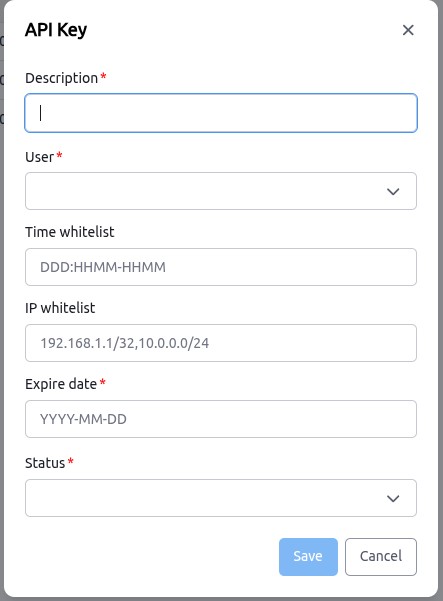
Task: Click the IP whitelist label
Action: [x=60, y=308]
